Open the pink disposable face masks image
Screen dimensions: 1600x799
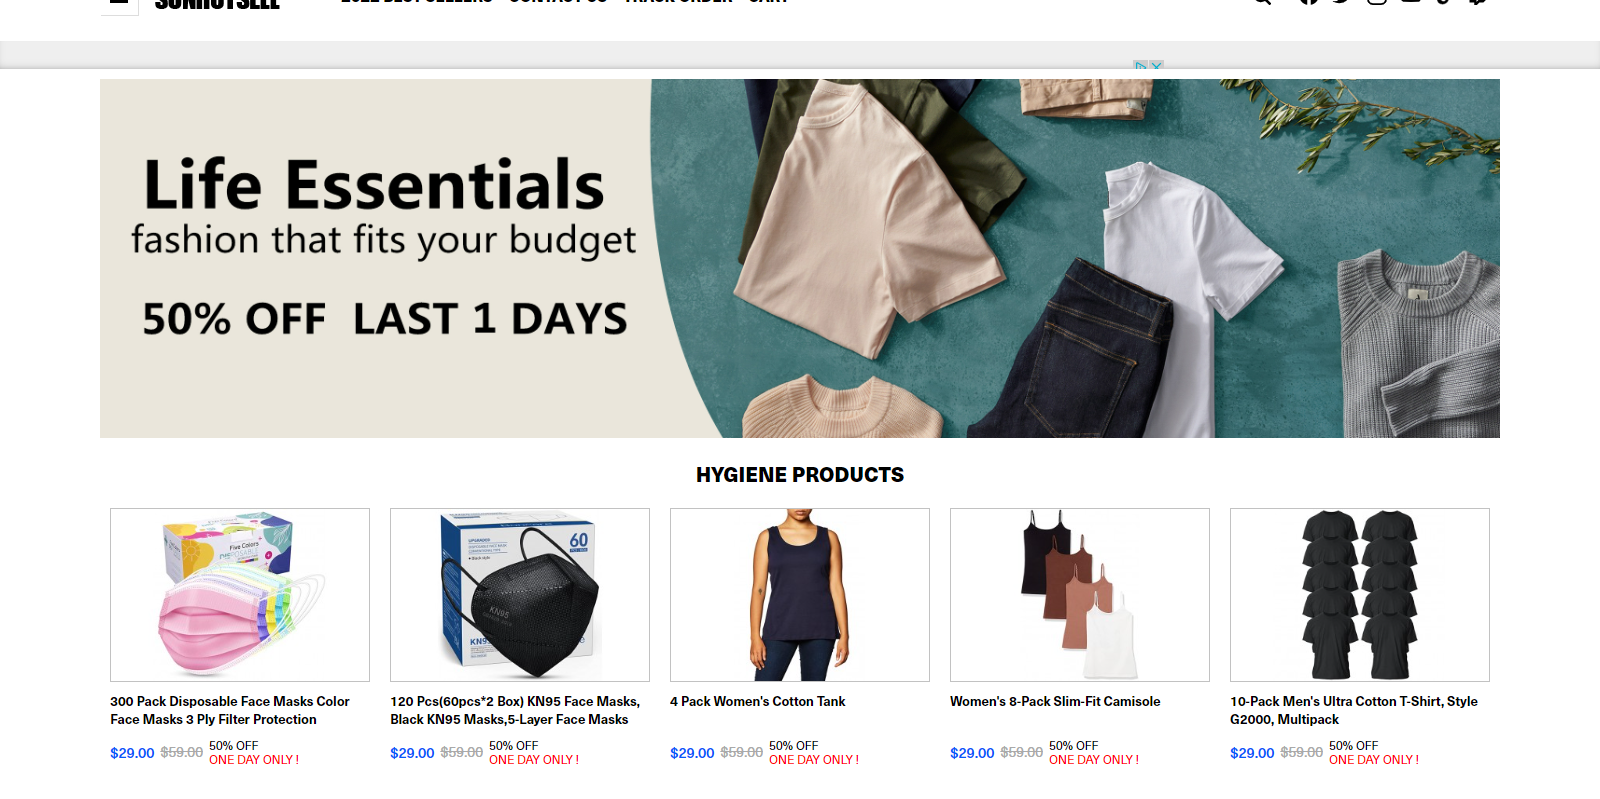point(240,595)
